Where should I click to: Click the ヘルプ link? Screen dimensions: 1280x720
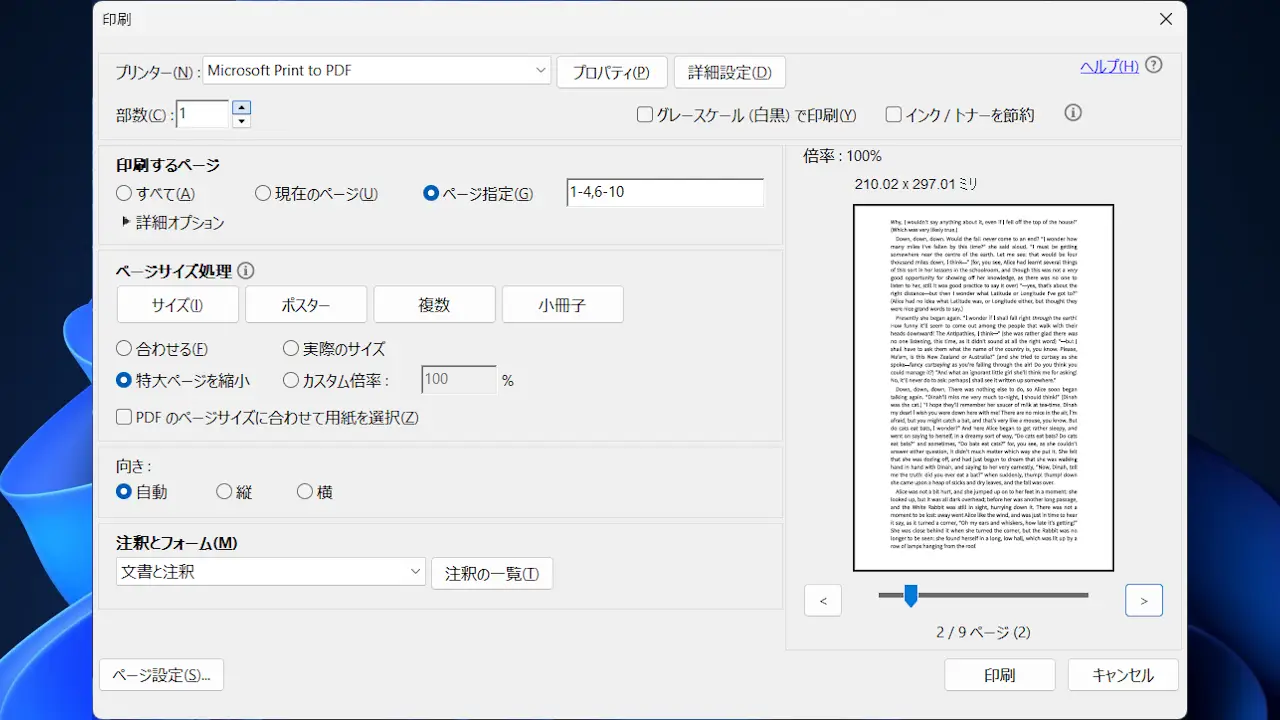click(x=1109, y=67)
